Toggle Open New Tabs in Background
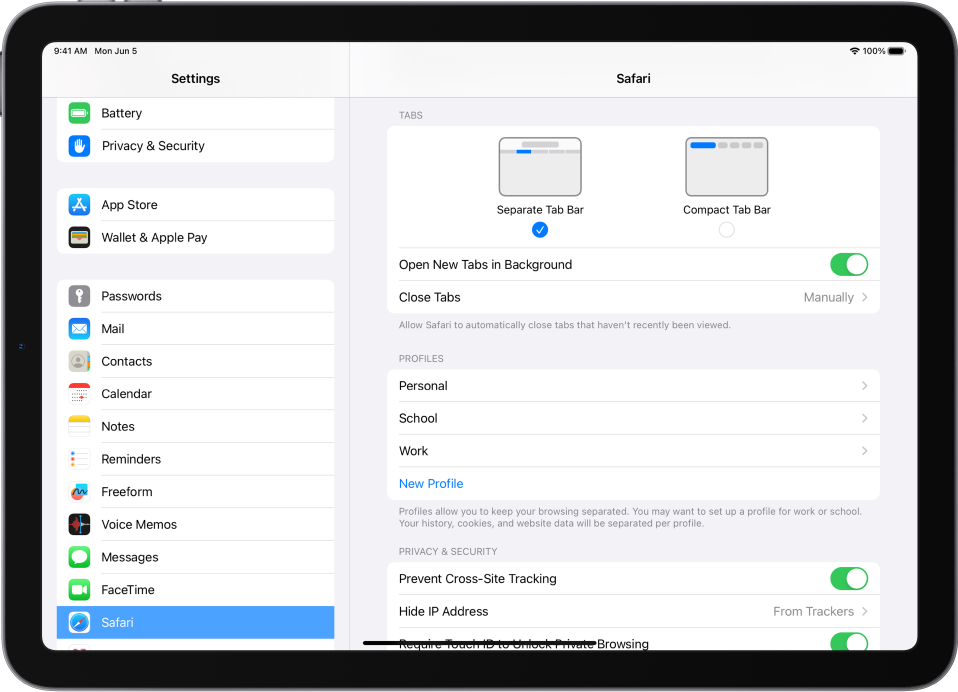The width and height of the screenshot is (958, 692). point(849,264)
